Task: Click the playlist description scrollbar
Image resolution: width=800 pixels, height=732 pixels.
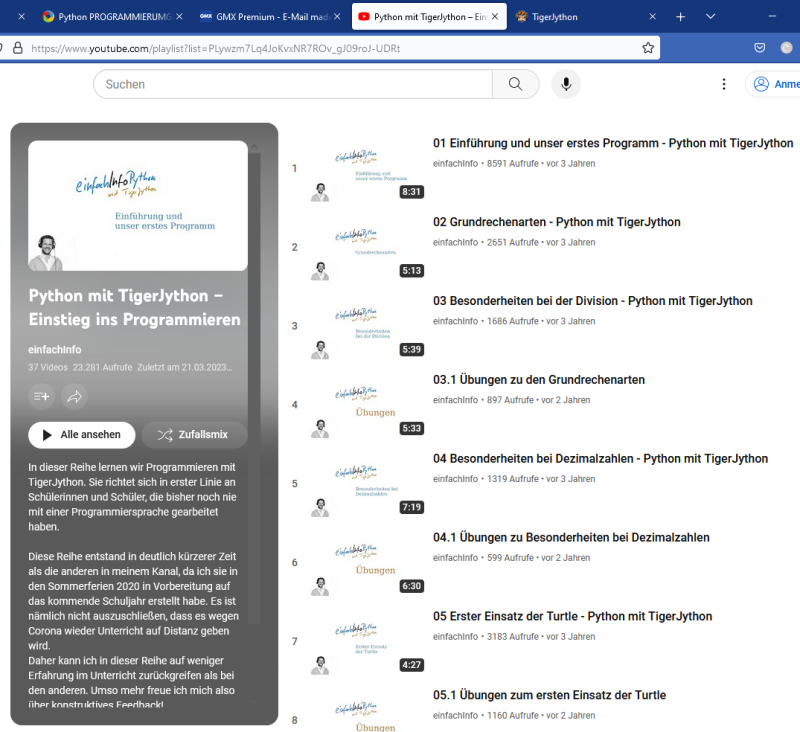Action: pyautogui.click(x=254, y=388)
